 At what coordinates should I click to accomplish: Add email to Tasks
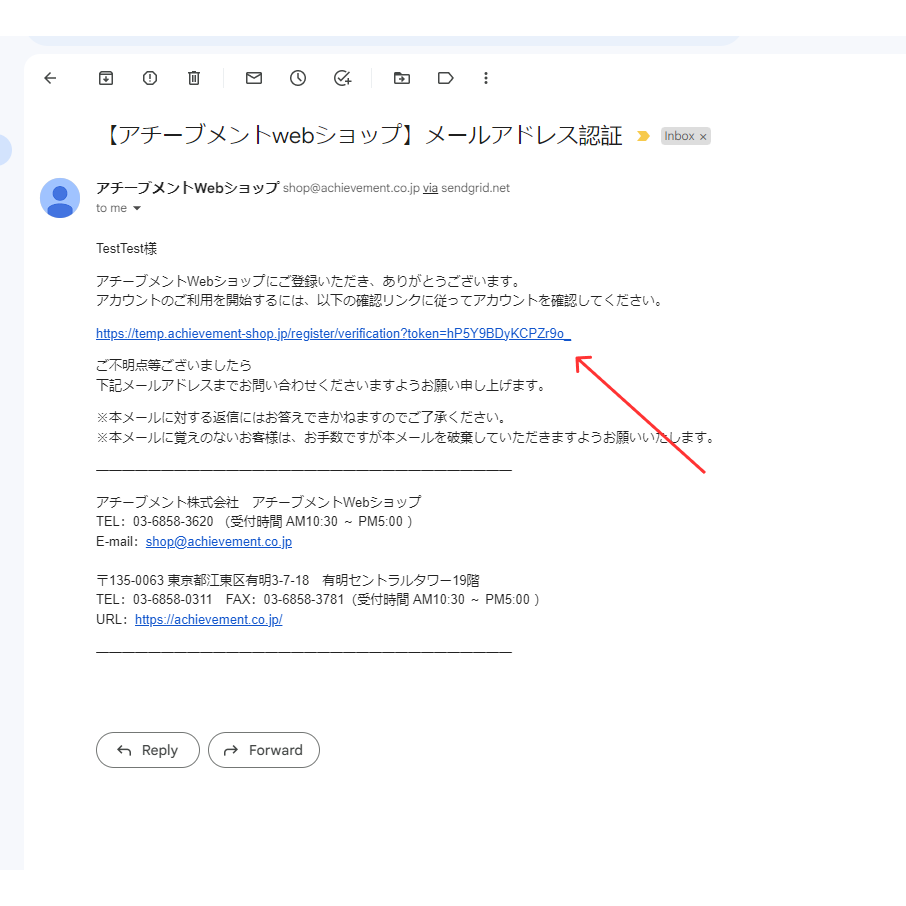(343, 78)
